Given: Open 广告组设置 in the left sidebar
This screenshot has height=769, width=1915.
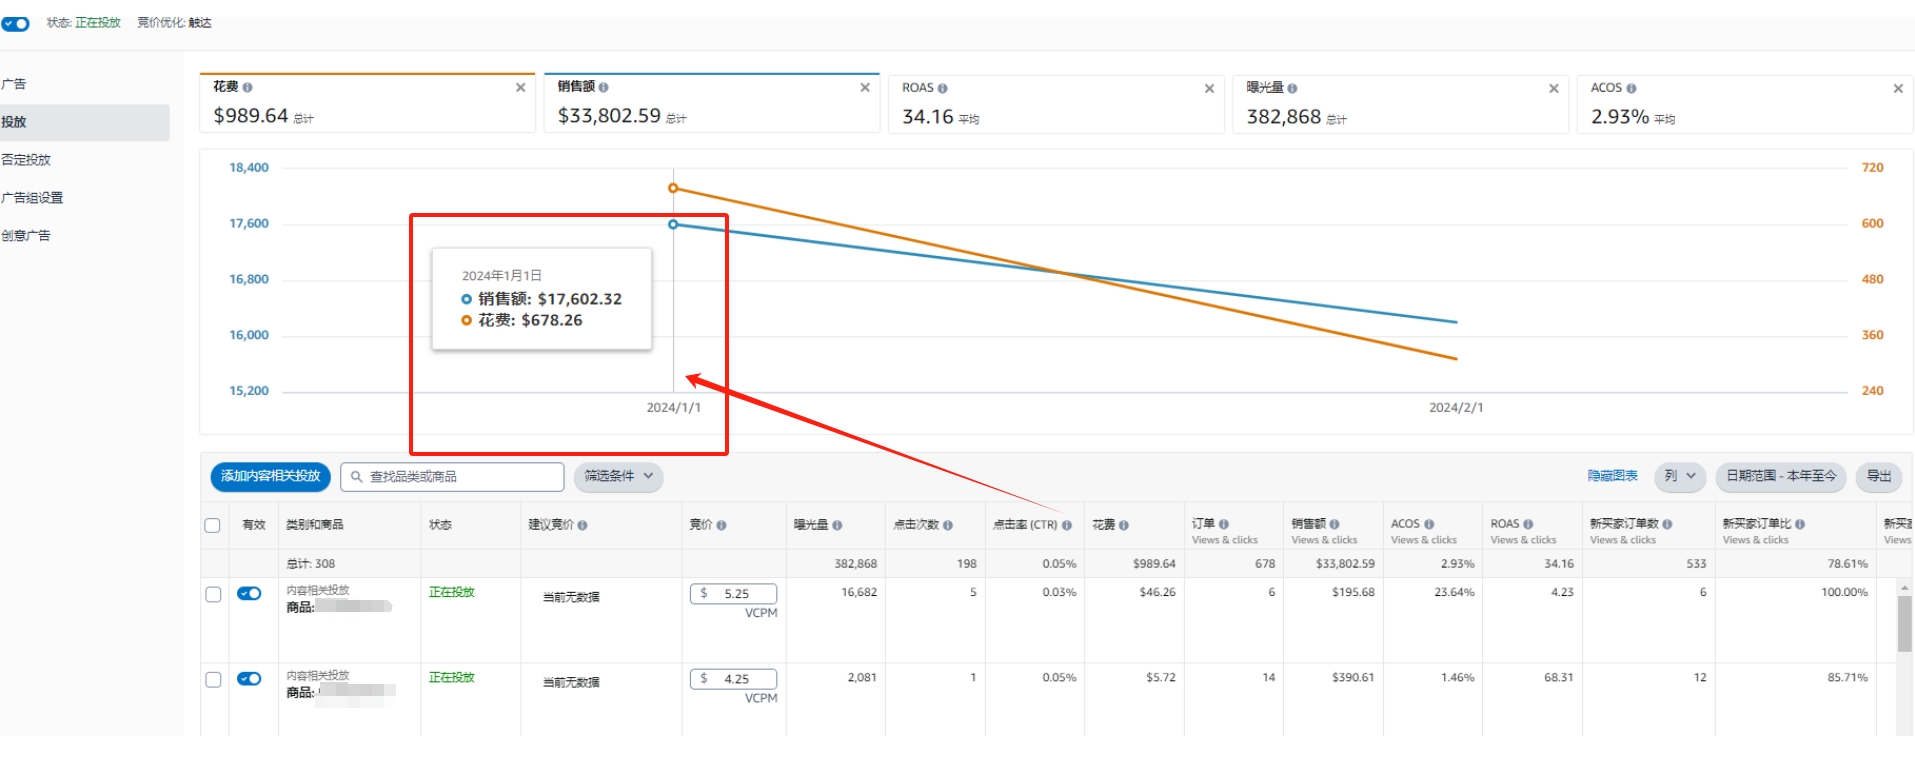Looking at the screenshot, I should click(x=32, y=198).
